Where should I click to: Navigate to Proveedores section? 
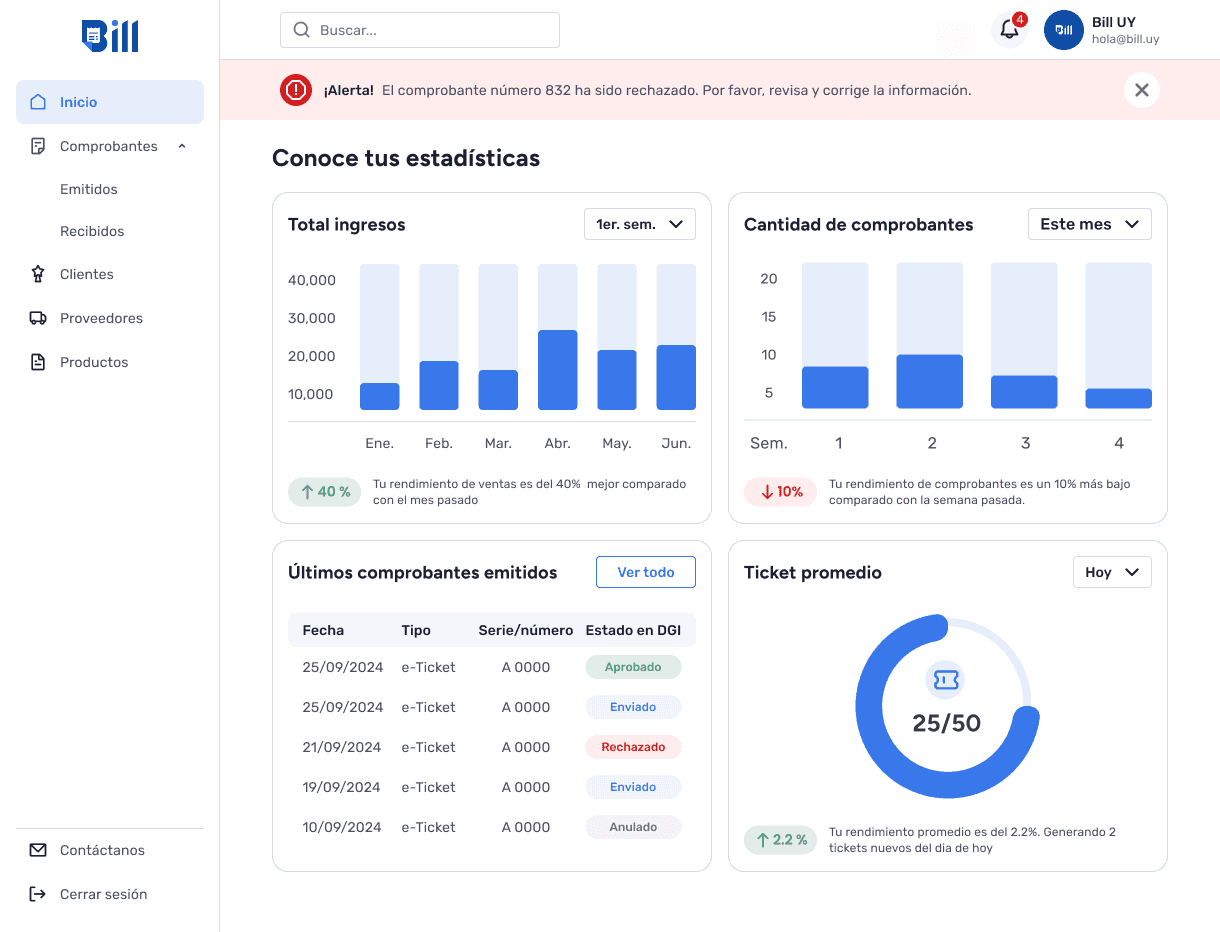tap(101, 318)
